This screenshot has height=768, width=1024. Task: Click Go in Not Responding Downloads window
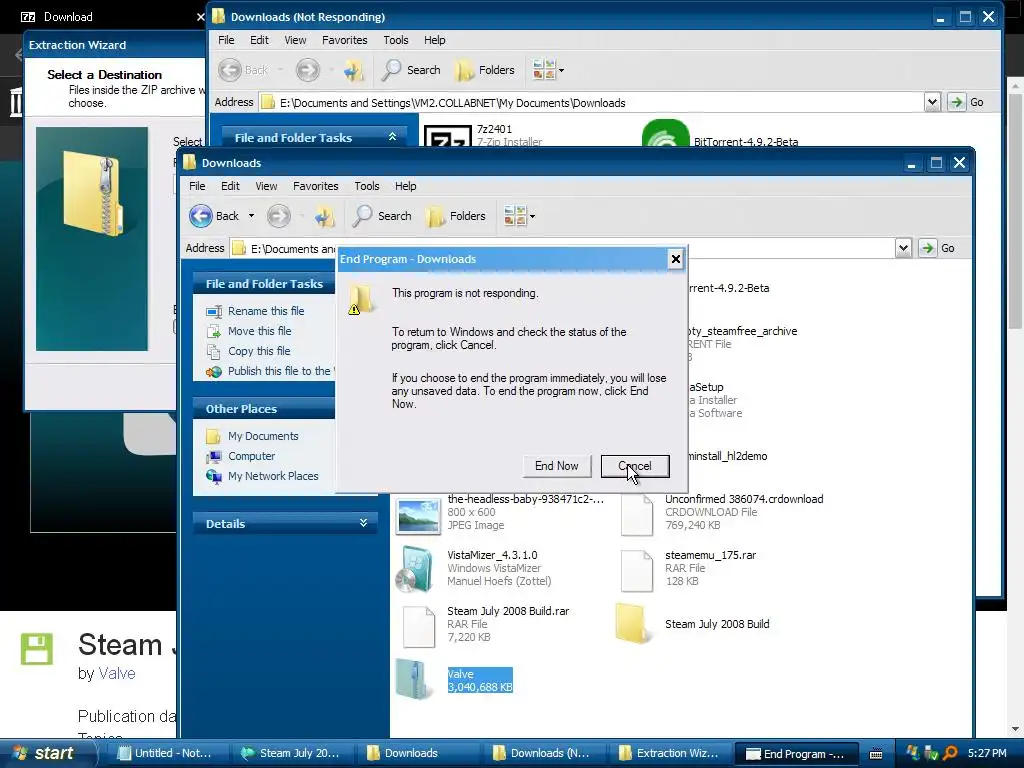967,102
